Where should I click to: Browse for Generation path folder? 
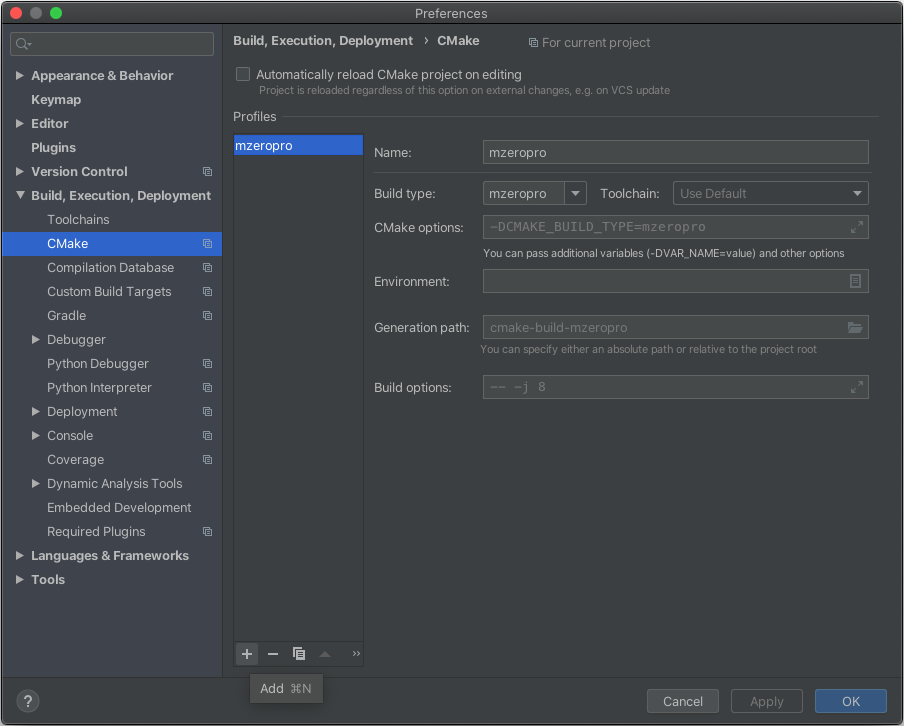click(855, 328)
